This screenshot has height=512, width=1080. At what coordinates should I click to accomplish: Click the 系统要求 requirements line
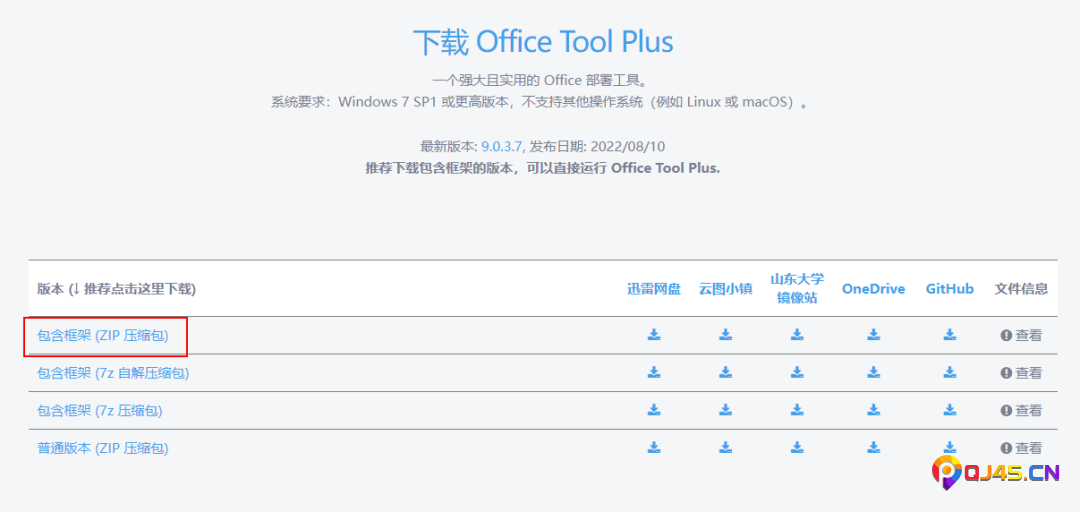click(539, 103)
